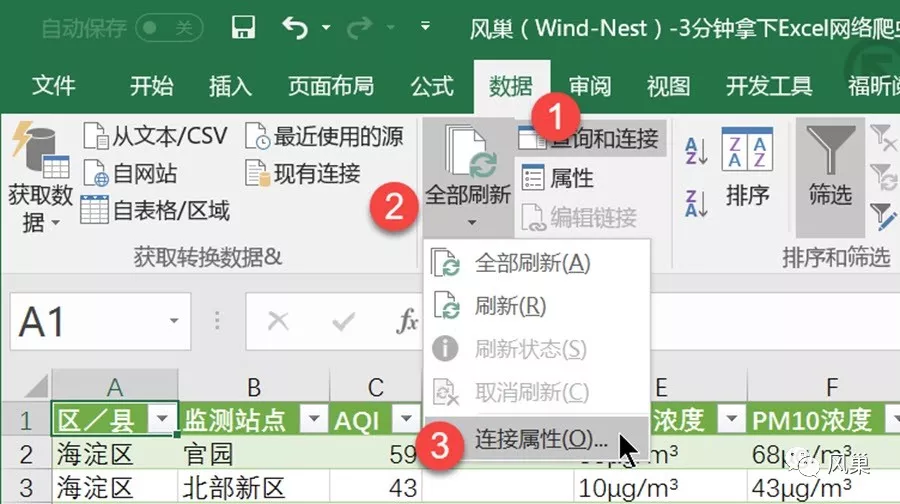The image size is (900, 504).
Task: Expand the Name Box dropdown arrow
Action: coord(174,321)
